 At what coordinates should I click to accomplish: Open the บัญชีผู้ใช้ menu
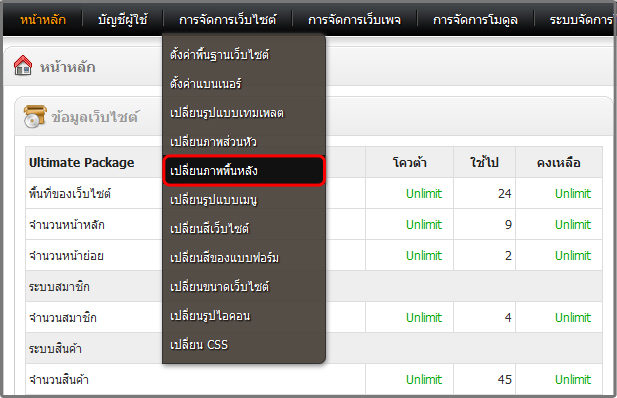[x=123, y=20]
